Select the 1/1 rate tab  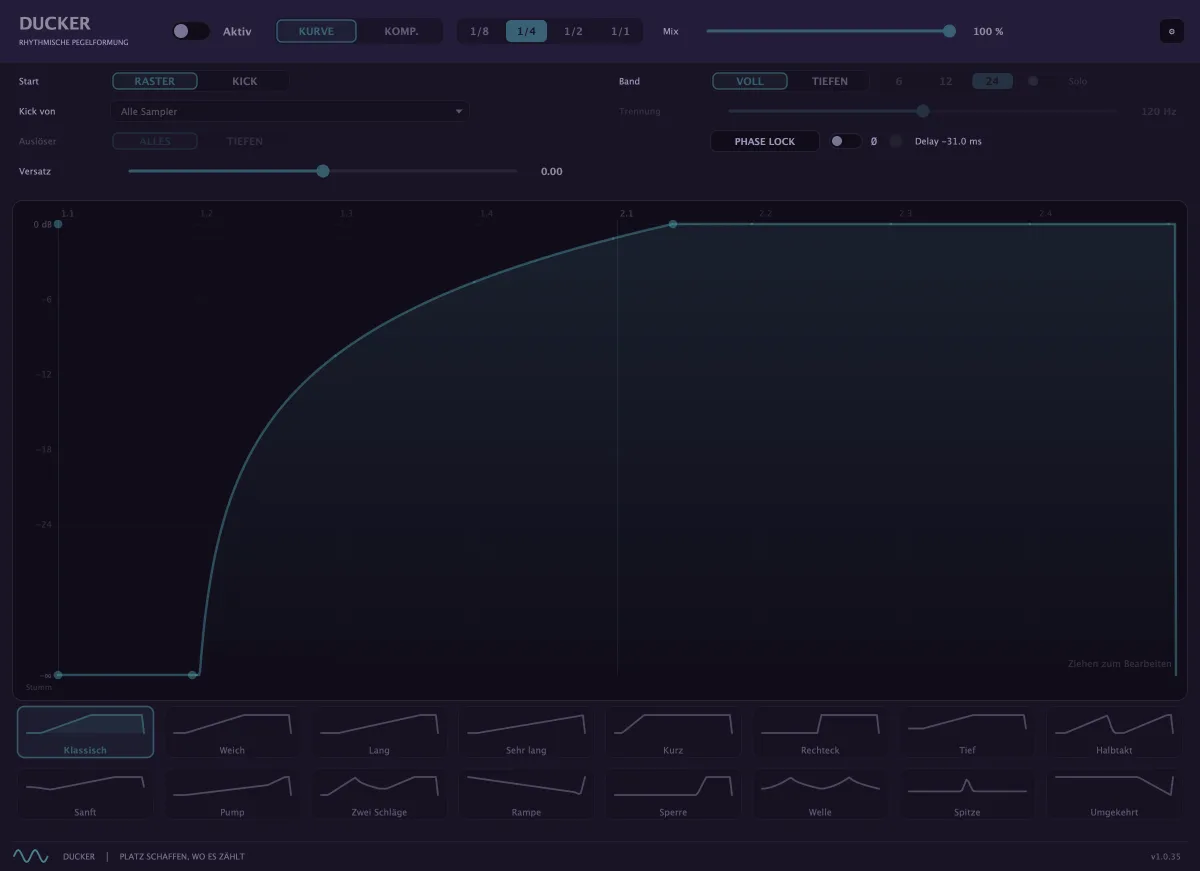[621, 31]
